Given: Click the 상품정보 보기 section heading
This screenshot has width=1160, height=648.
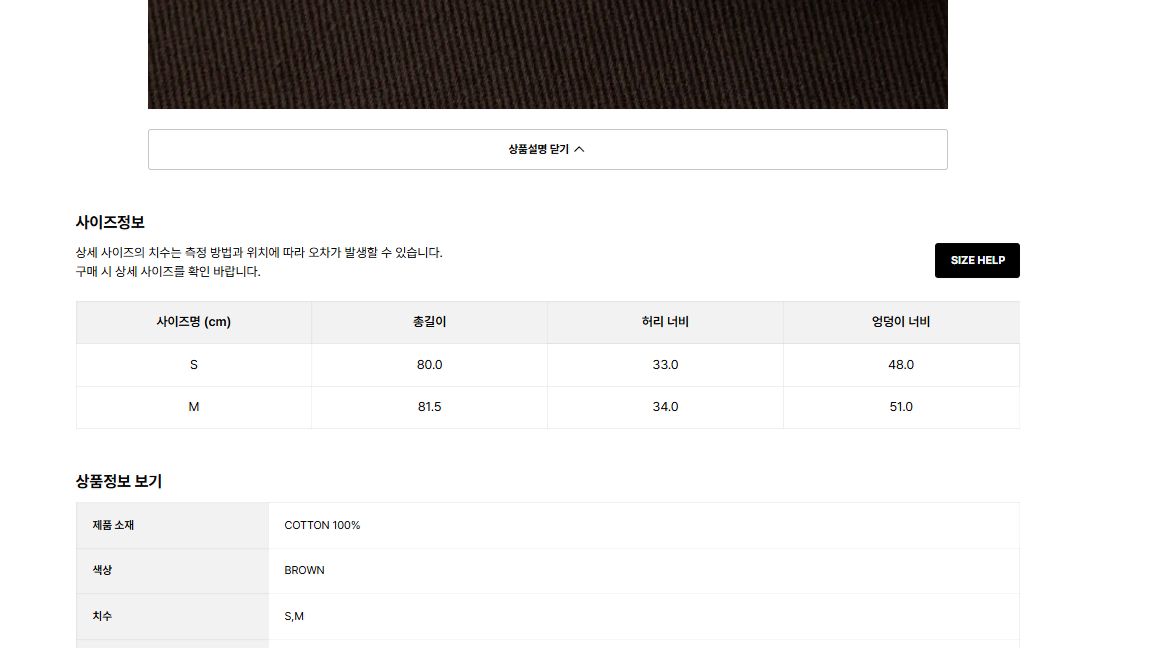Looking at the screenshot, I should click(x=119, y=481).
